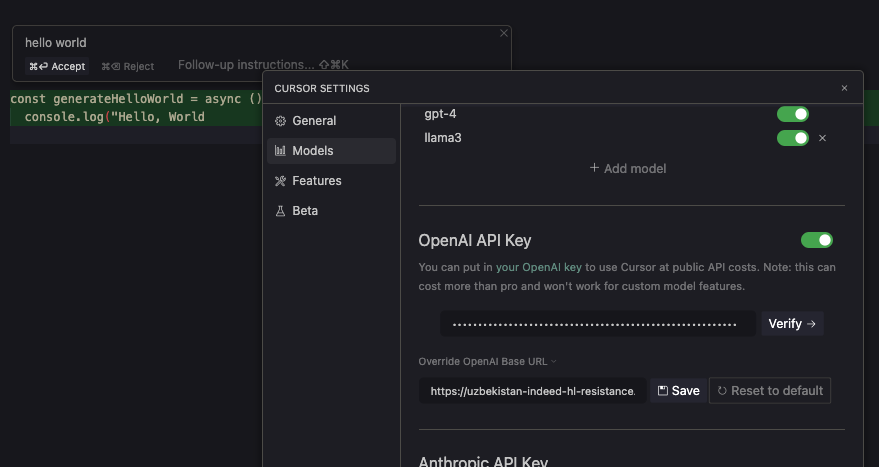Screen dimensions: 879x467
Task: Click the generateHelloWorld code line
Action: (136, 99)
